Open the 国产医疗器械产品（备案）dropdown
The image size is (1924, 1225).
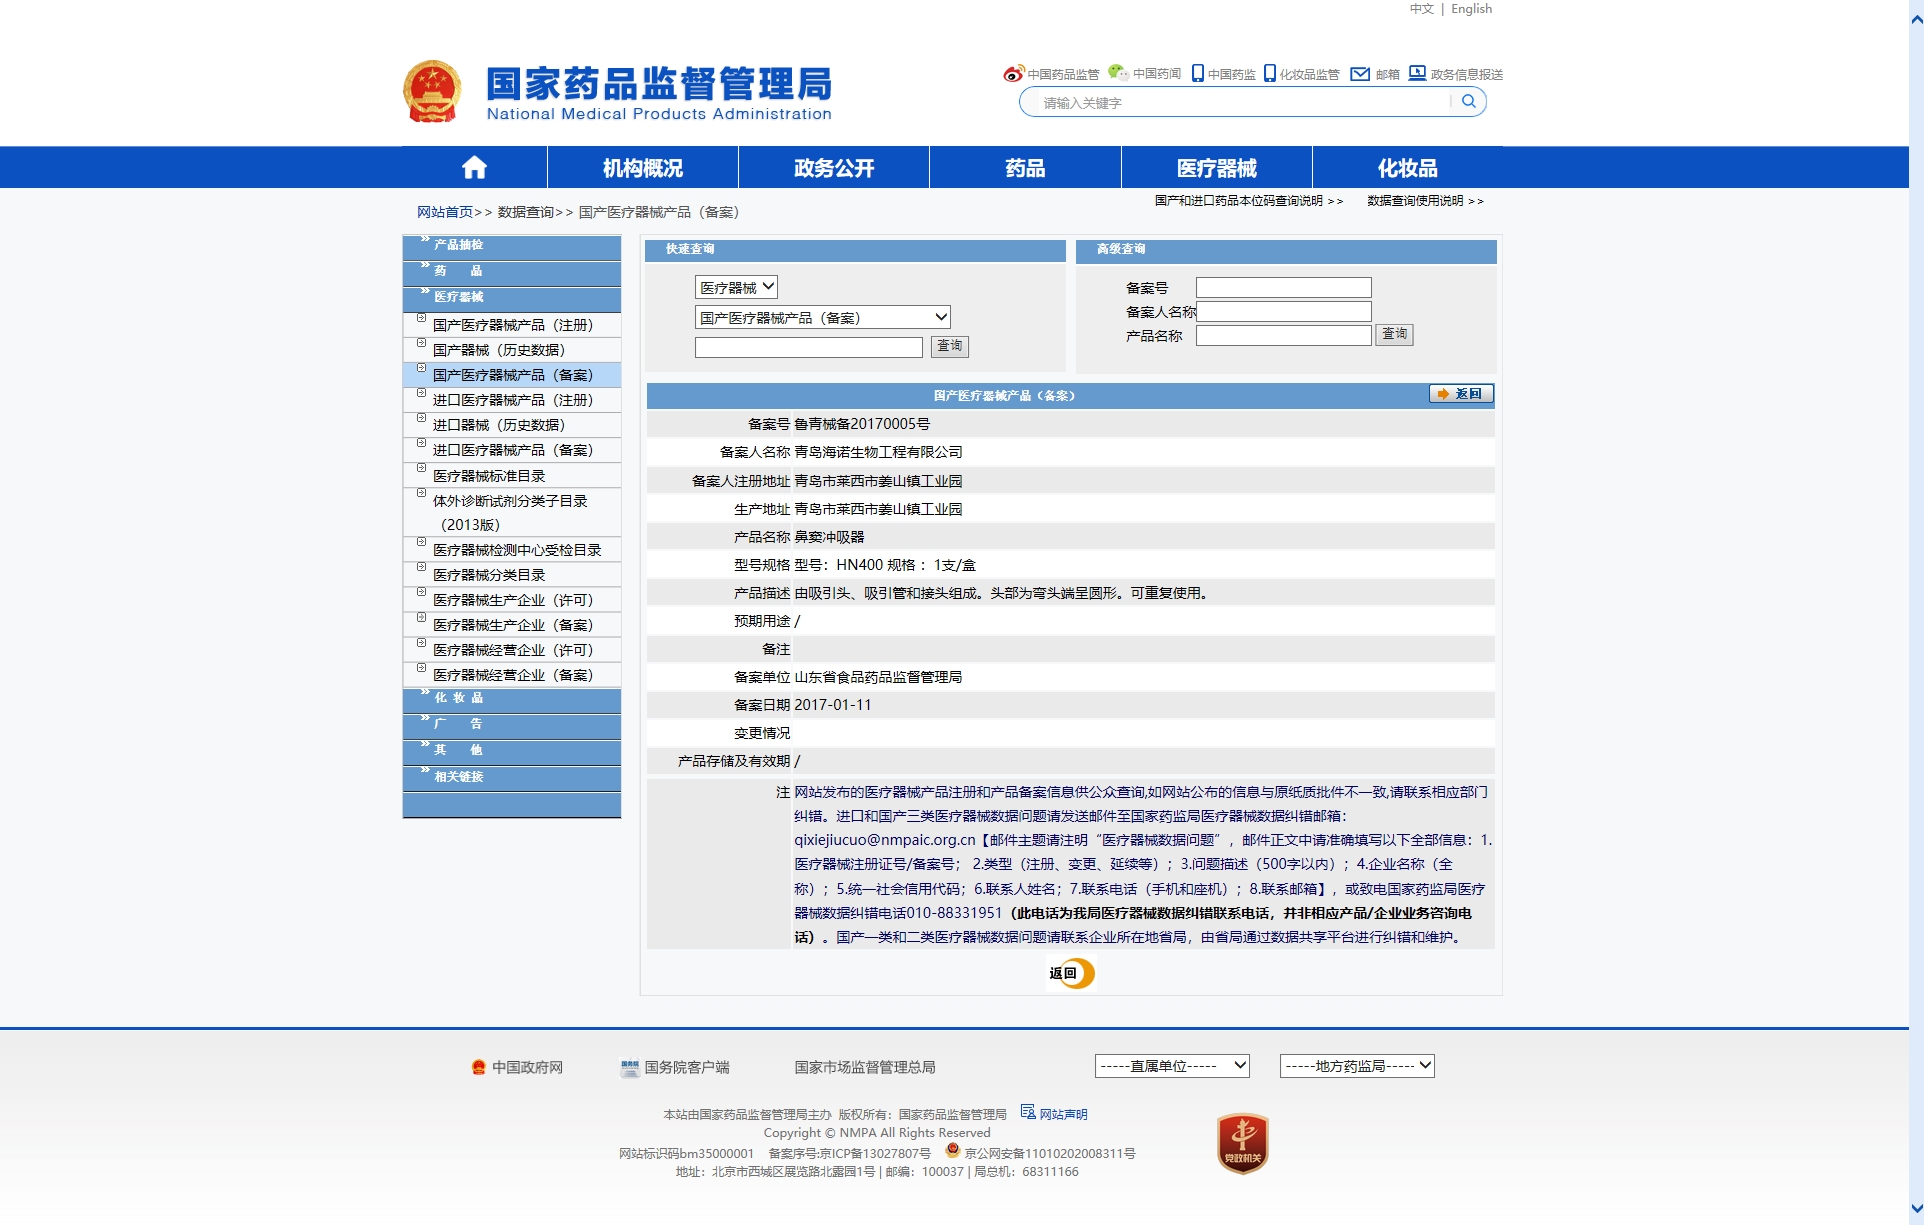[822, 317]
